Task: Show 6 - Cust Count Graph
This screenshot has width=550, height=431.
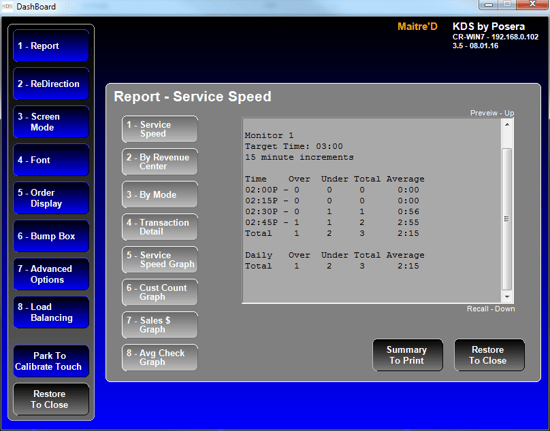Action: (x=160, y=292)
